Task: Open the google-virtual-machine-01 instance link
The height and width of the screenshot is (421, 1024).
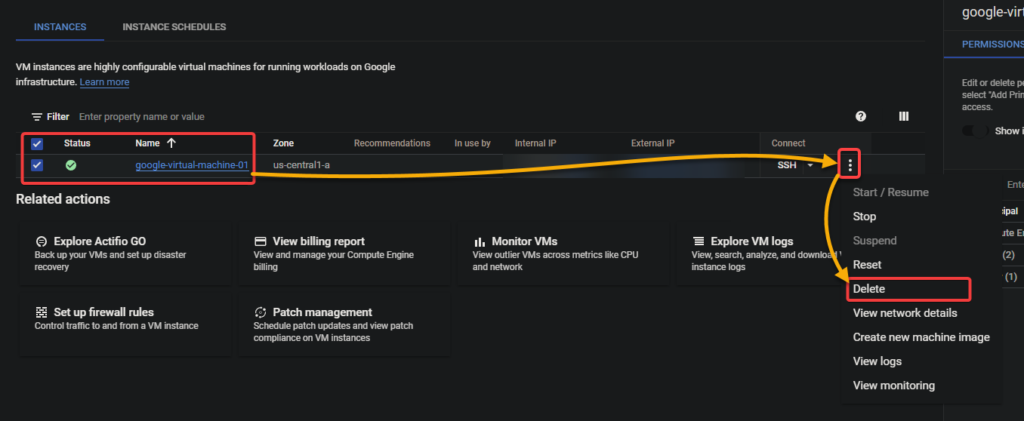Action: (191, 165)
